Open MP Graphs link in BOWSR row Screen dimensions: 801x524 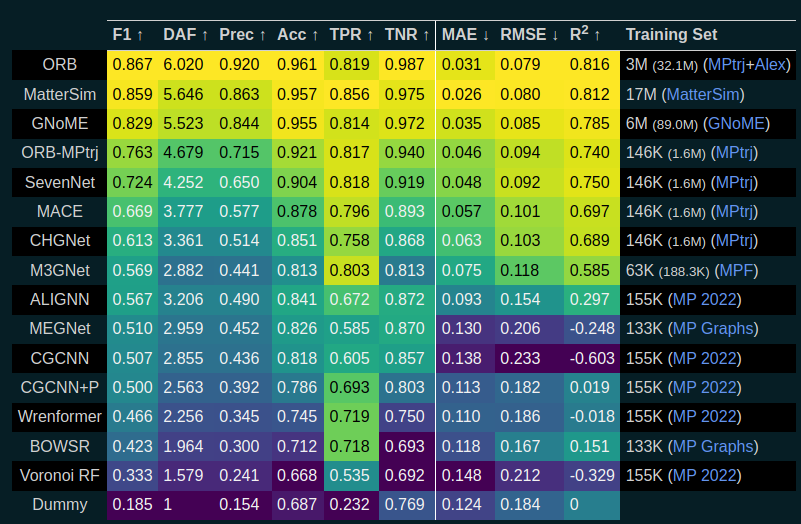click(713, 446)
